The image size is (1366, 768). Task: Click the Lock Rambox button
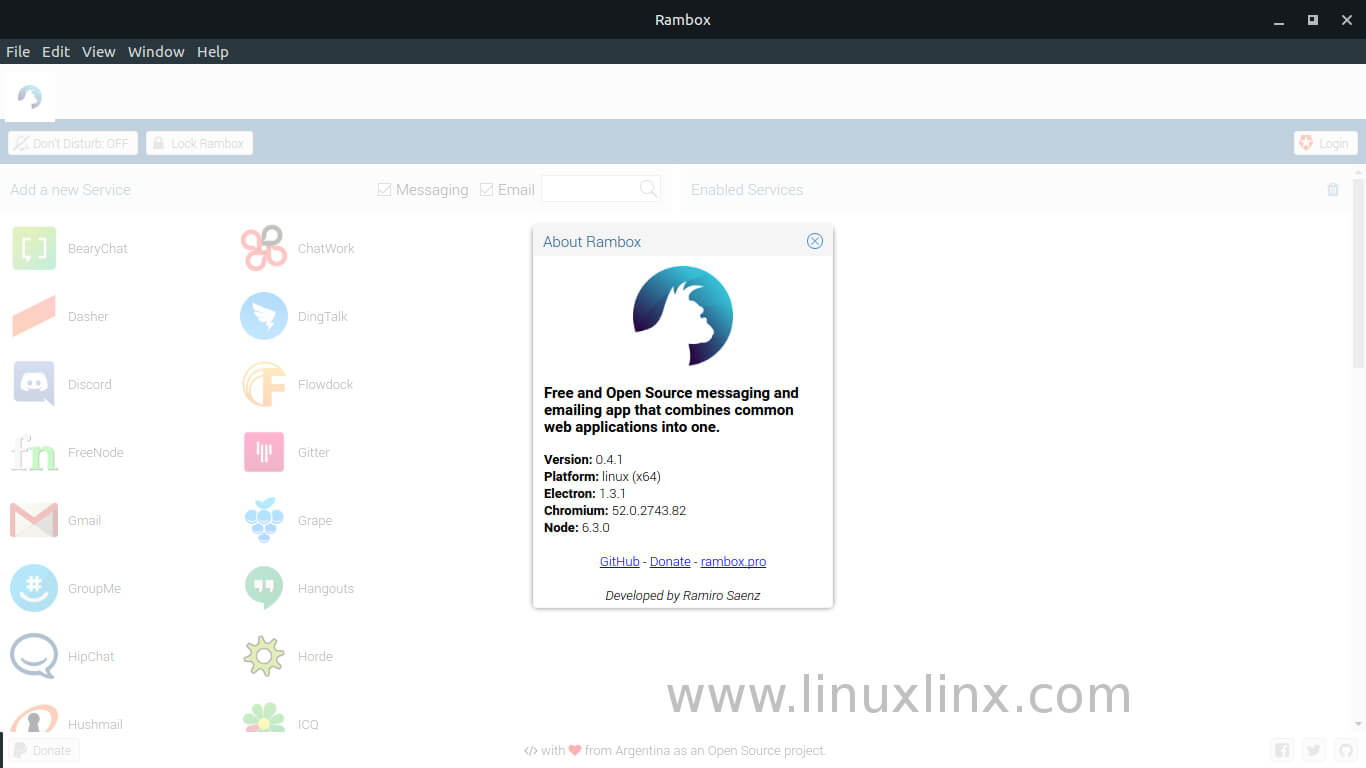(x=199, y=143)
